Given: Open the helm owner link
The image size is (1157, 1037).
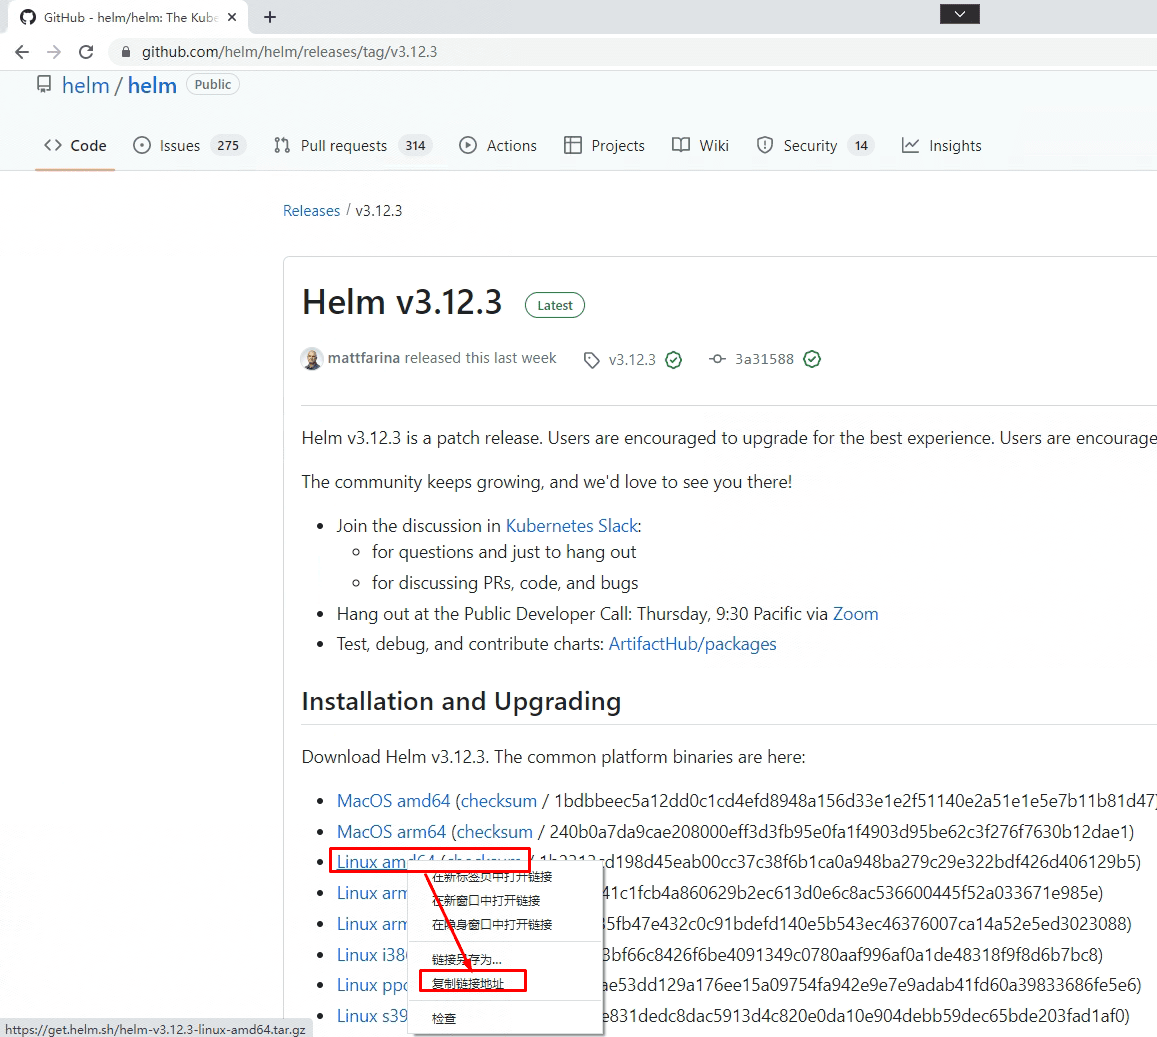Looking at the screenshot, I should (86, 86).
